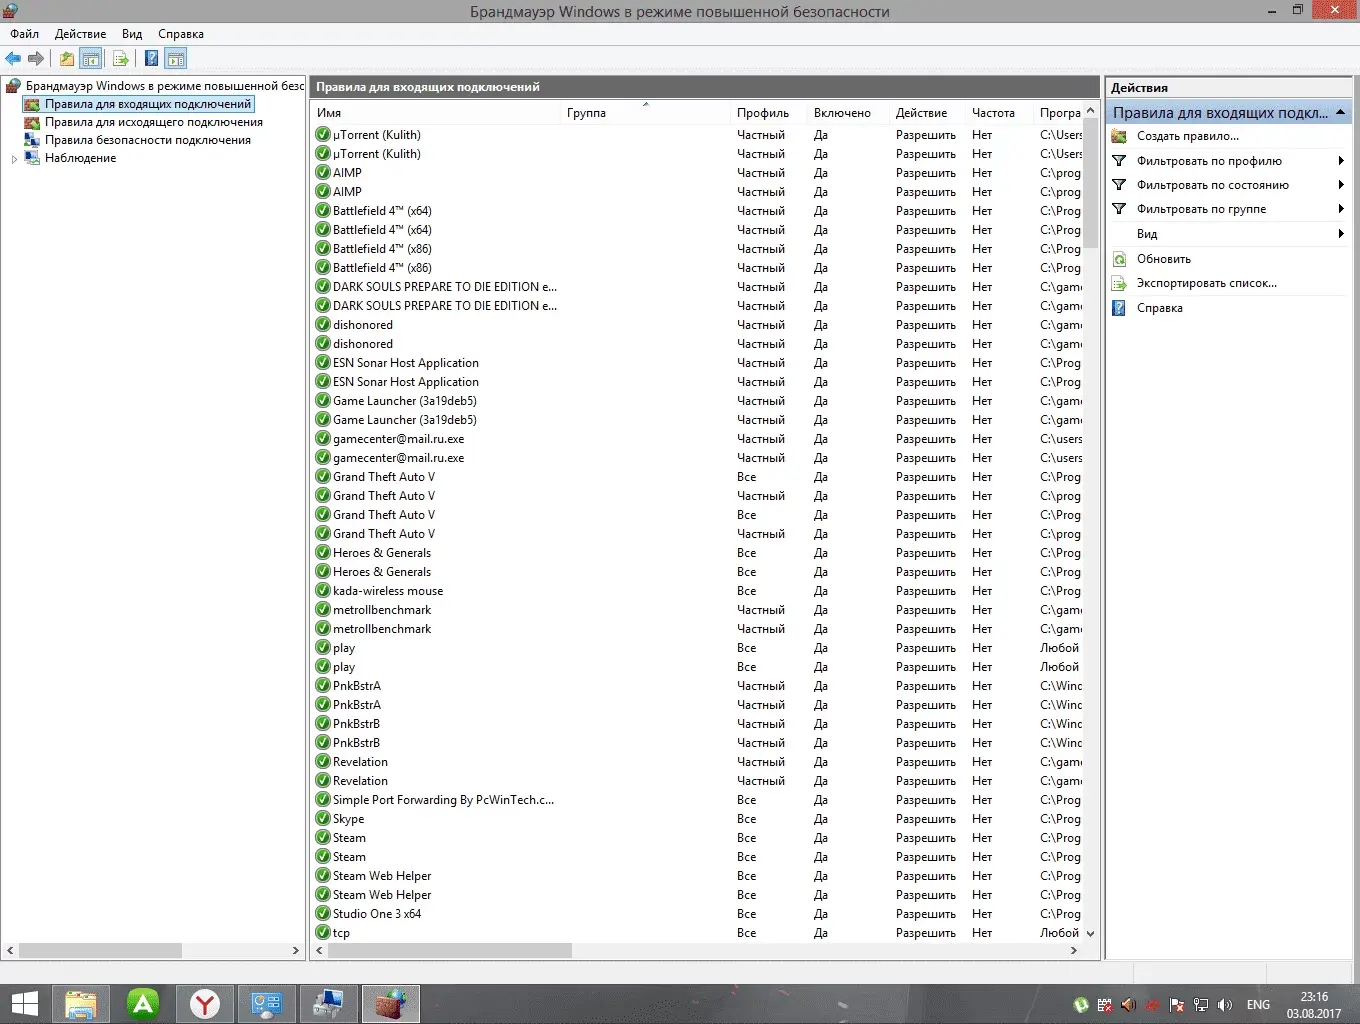Screen dimensions: 1360x1024
Task: Sort rules by the Частота column header
Action: click(1000, 113)
